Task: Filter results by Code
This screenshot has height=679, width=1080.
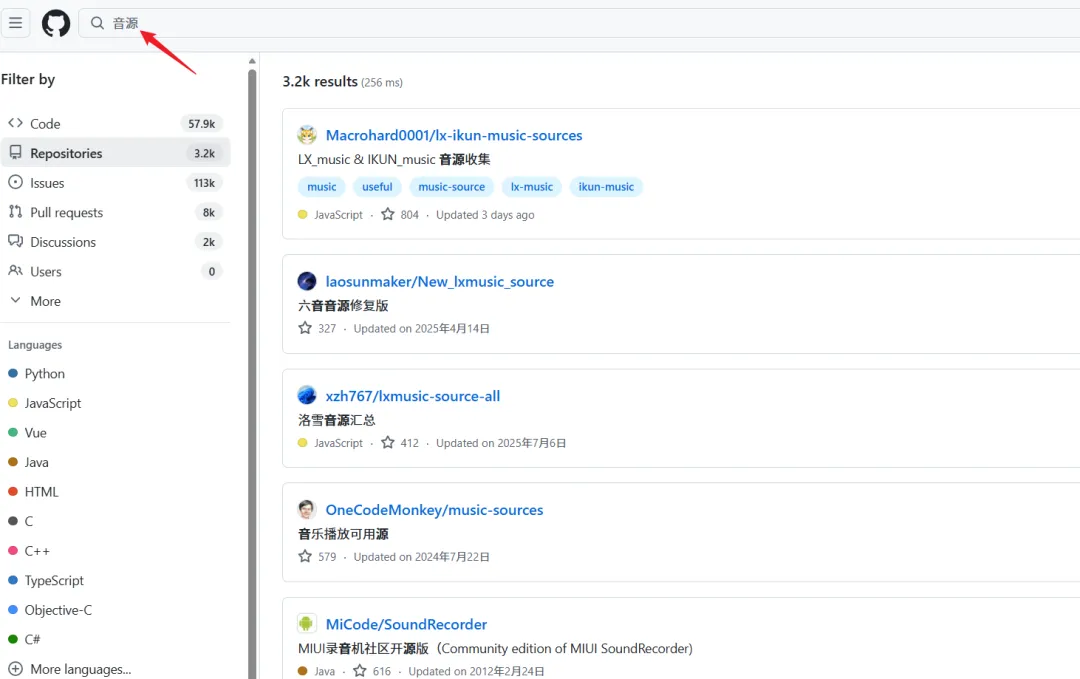Action: [115, 124]
